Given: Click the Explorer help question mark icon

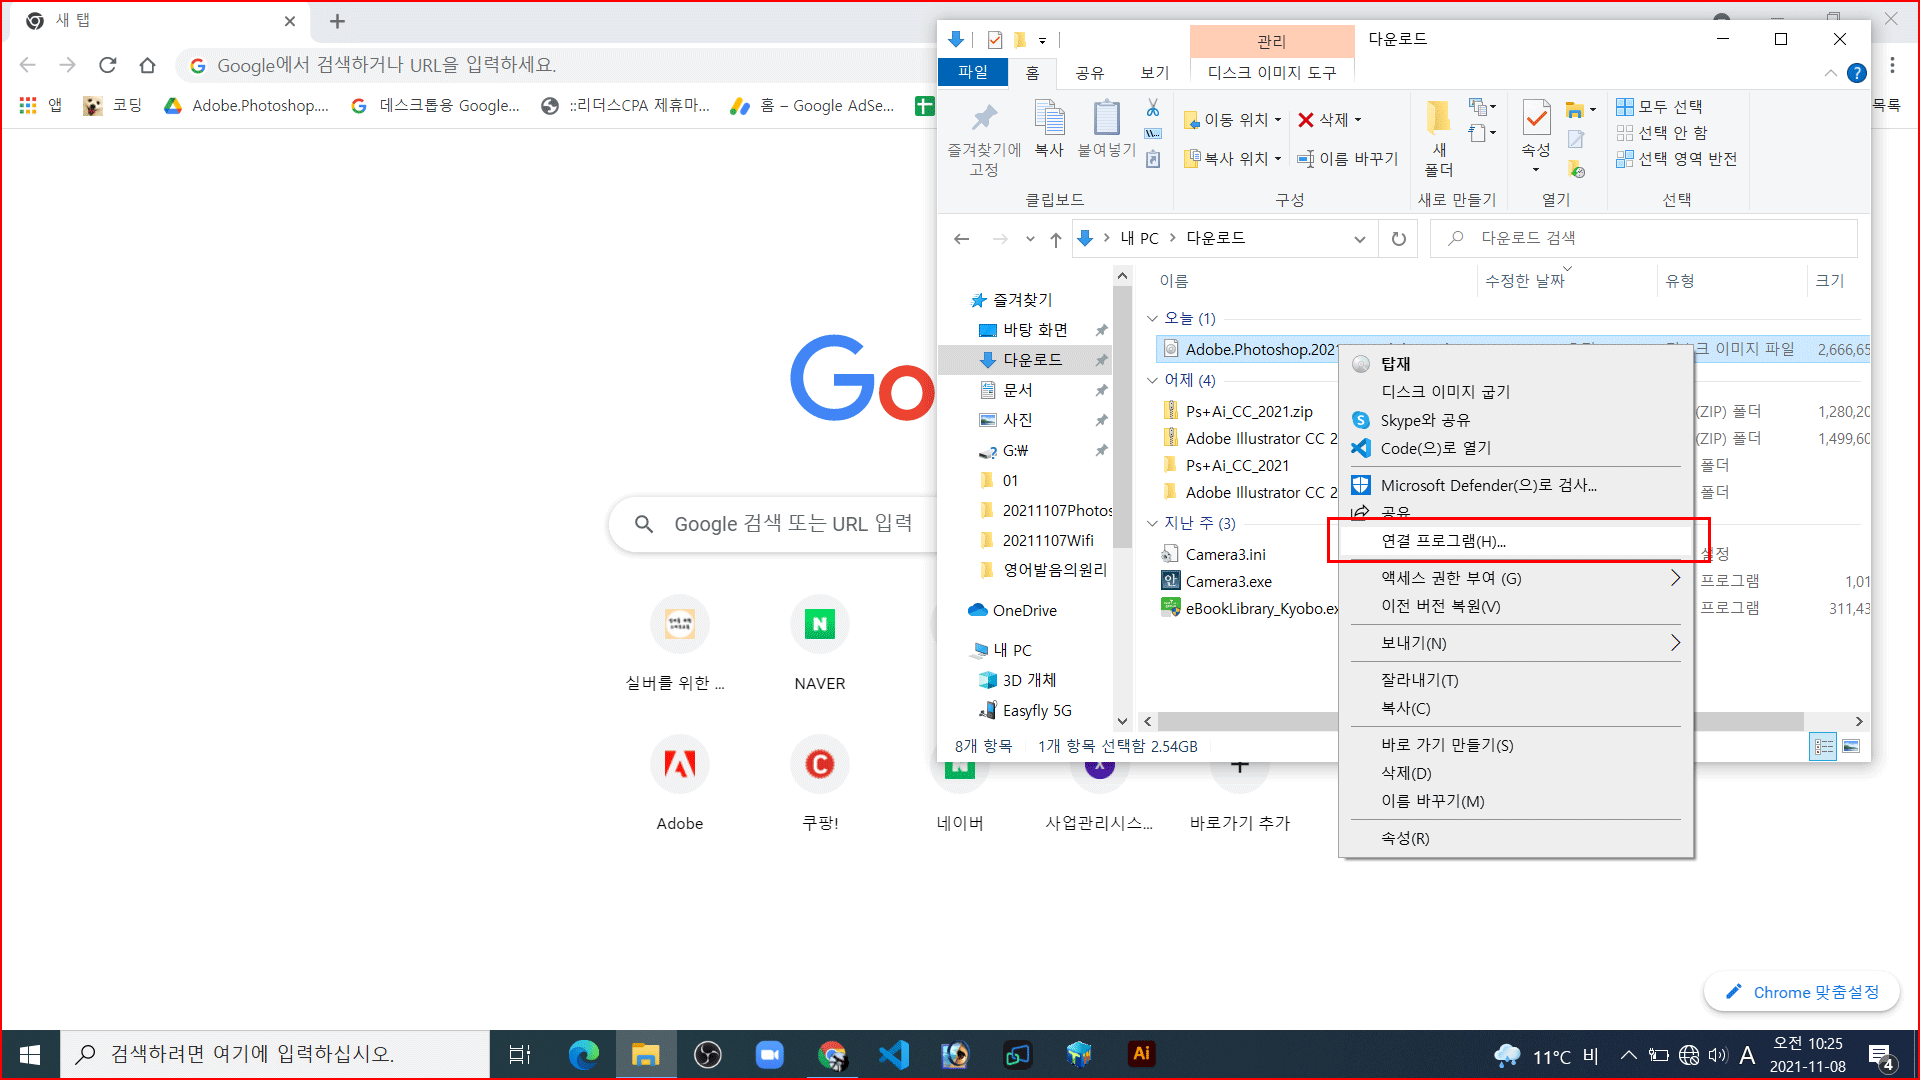Looking at the screenshot, I should pos(1857,73).
